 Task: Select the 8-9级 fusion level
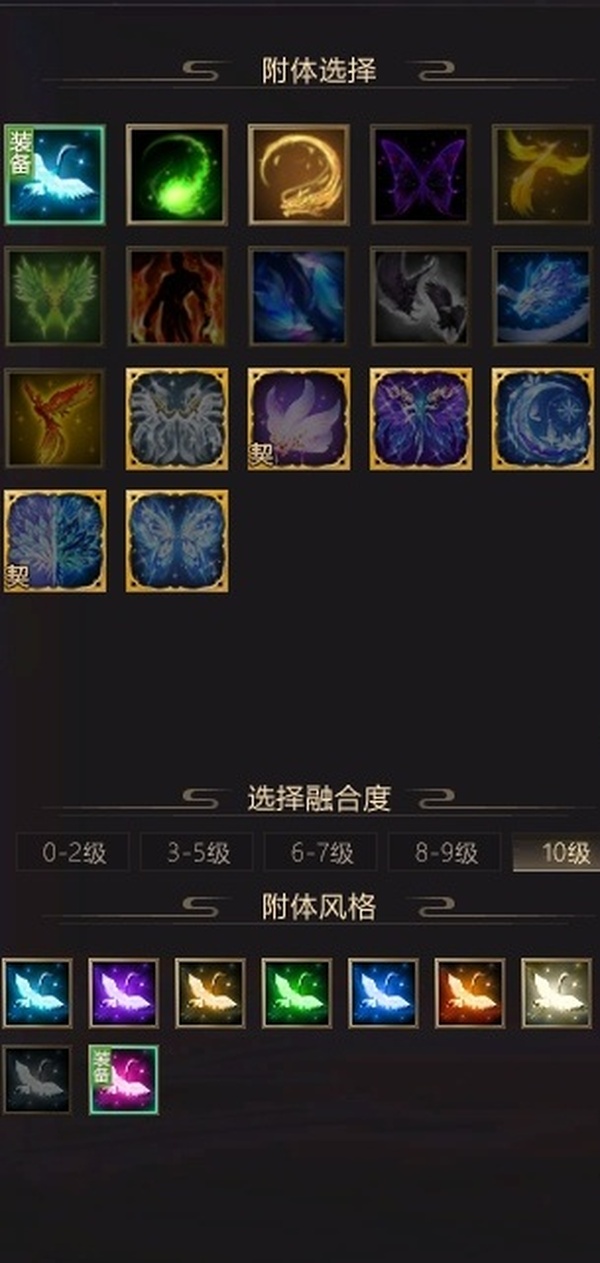[x=445, y=853]
